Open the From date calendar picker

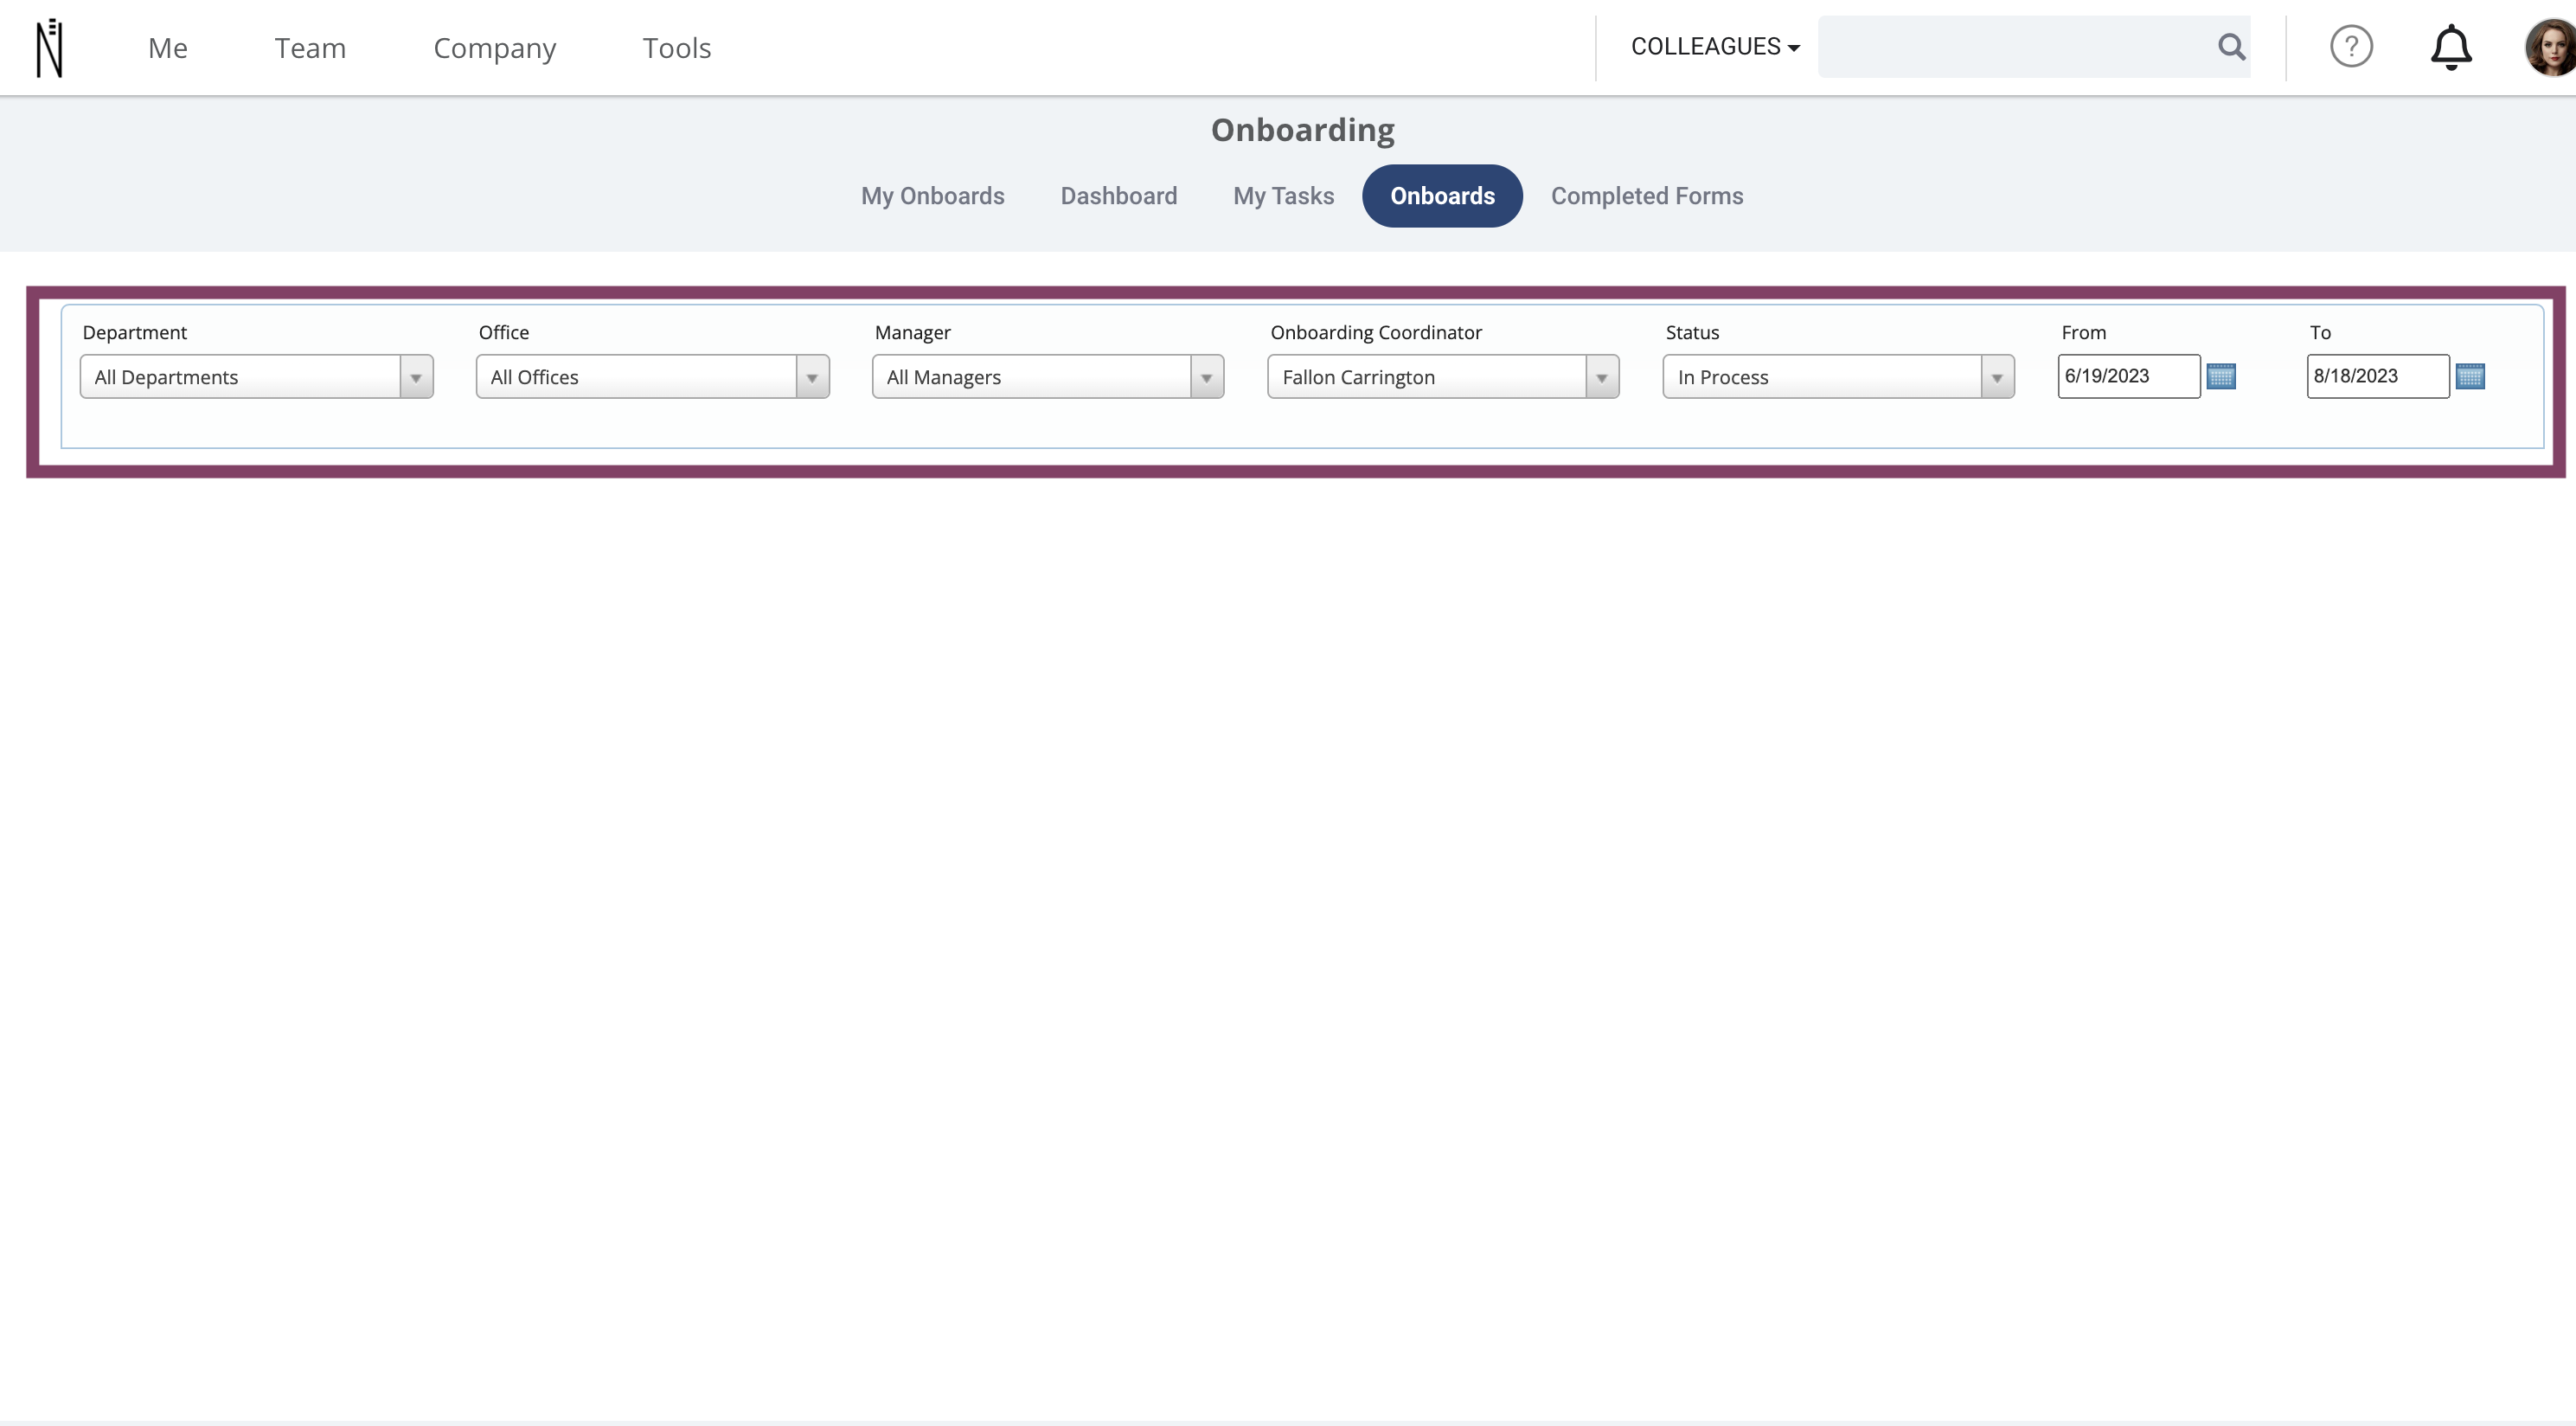(x=2221, y=376)
